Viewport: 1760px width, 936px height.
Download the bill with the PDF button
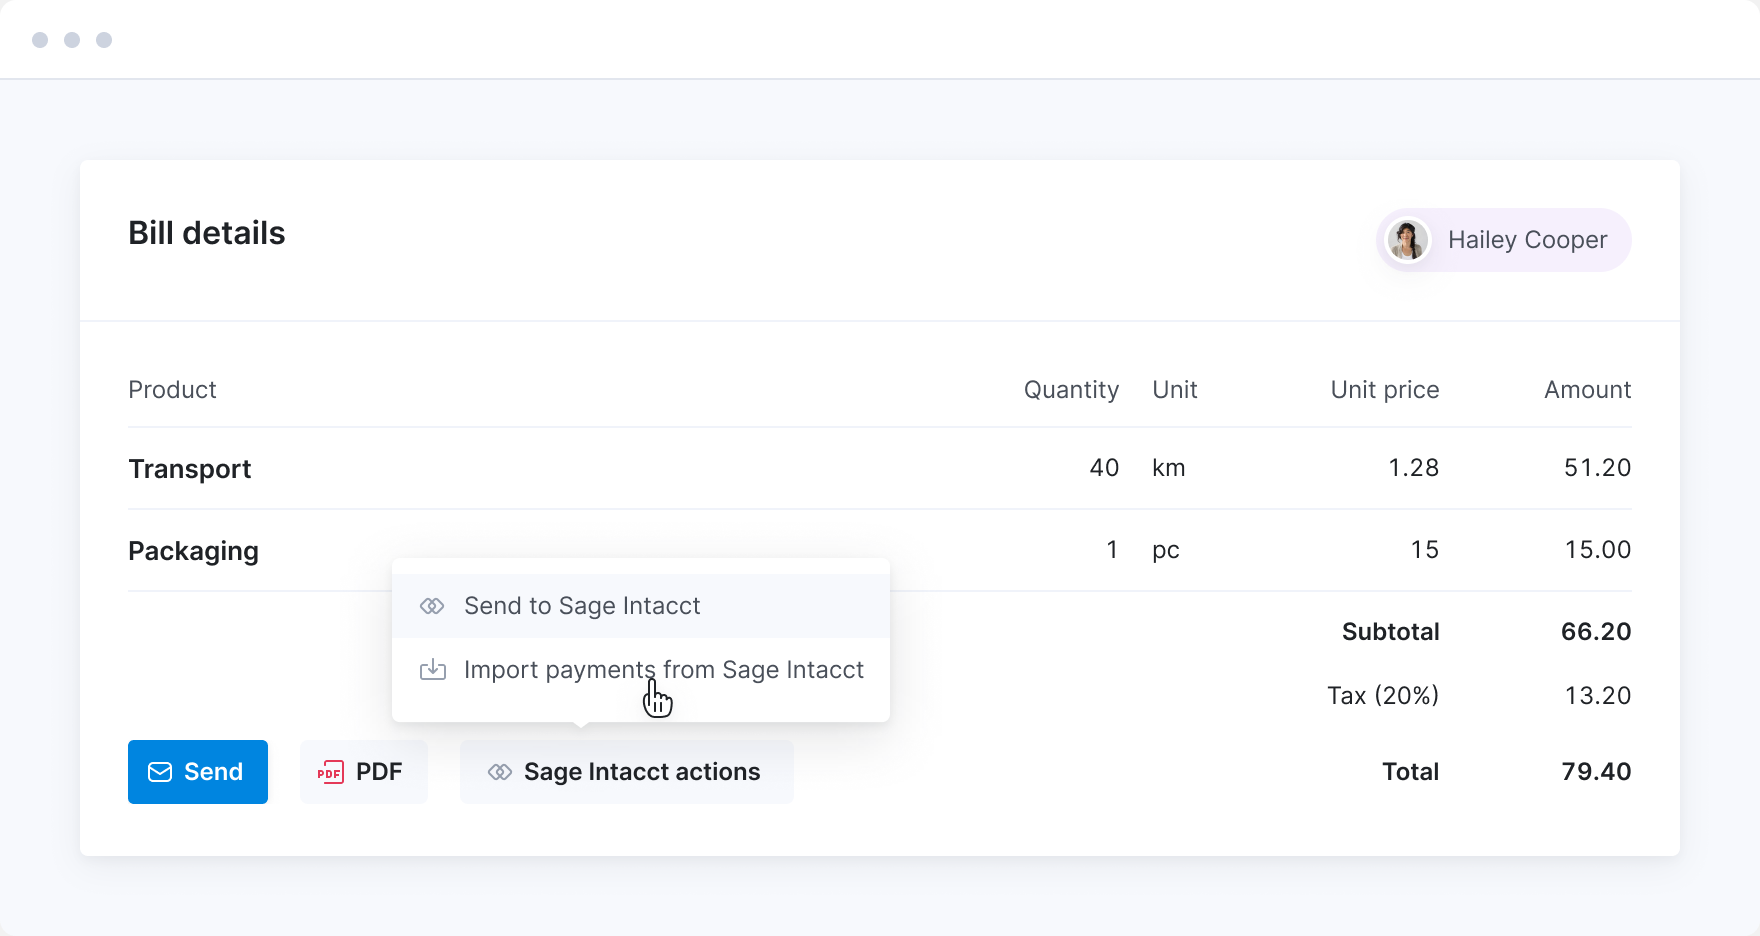[364, 772]
